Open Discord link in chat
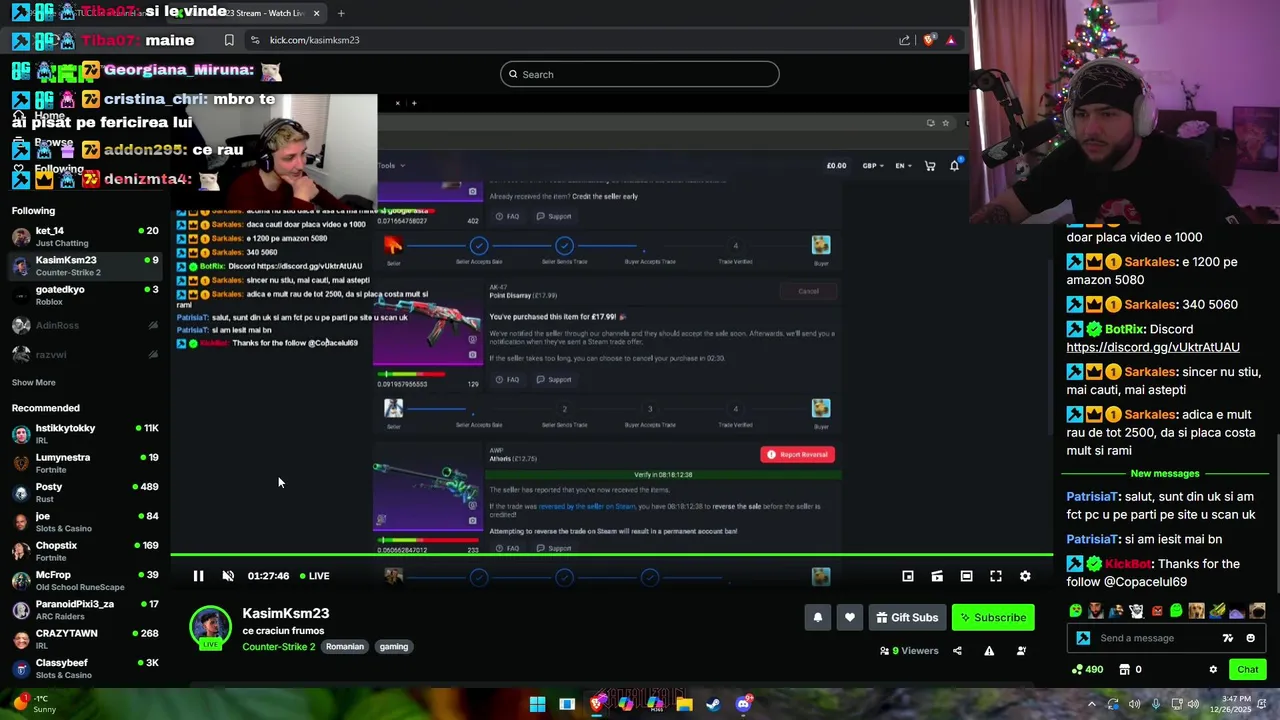Screen dimensions: 1280x720 1153,347
